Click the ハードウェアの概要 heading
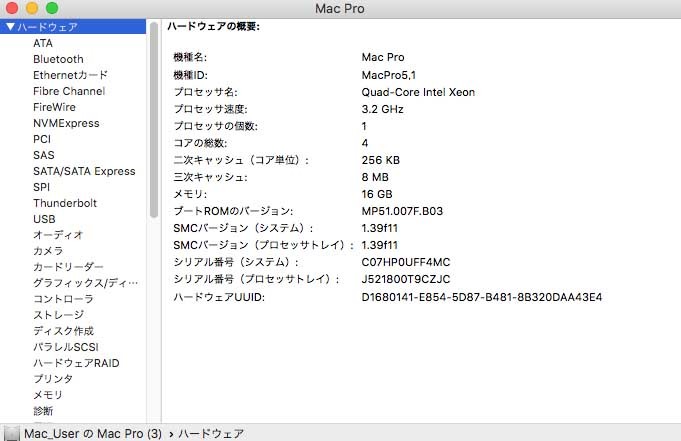Viewport: 681px width, 441px height. [x=213, y=27]
